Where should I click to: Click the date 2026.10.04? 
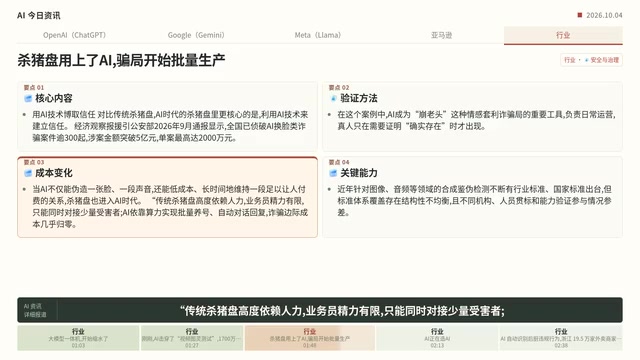click(x=604, y=15)
